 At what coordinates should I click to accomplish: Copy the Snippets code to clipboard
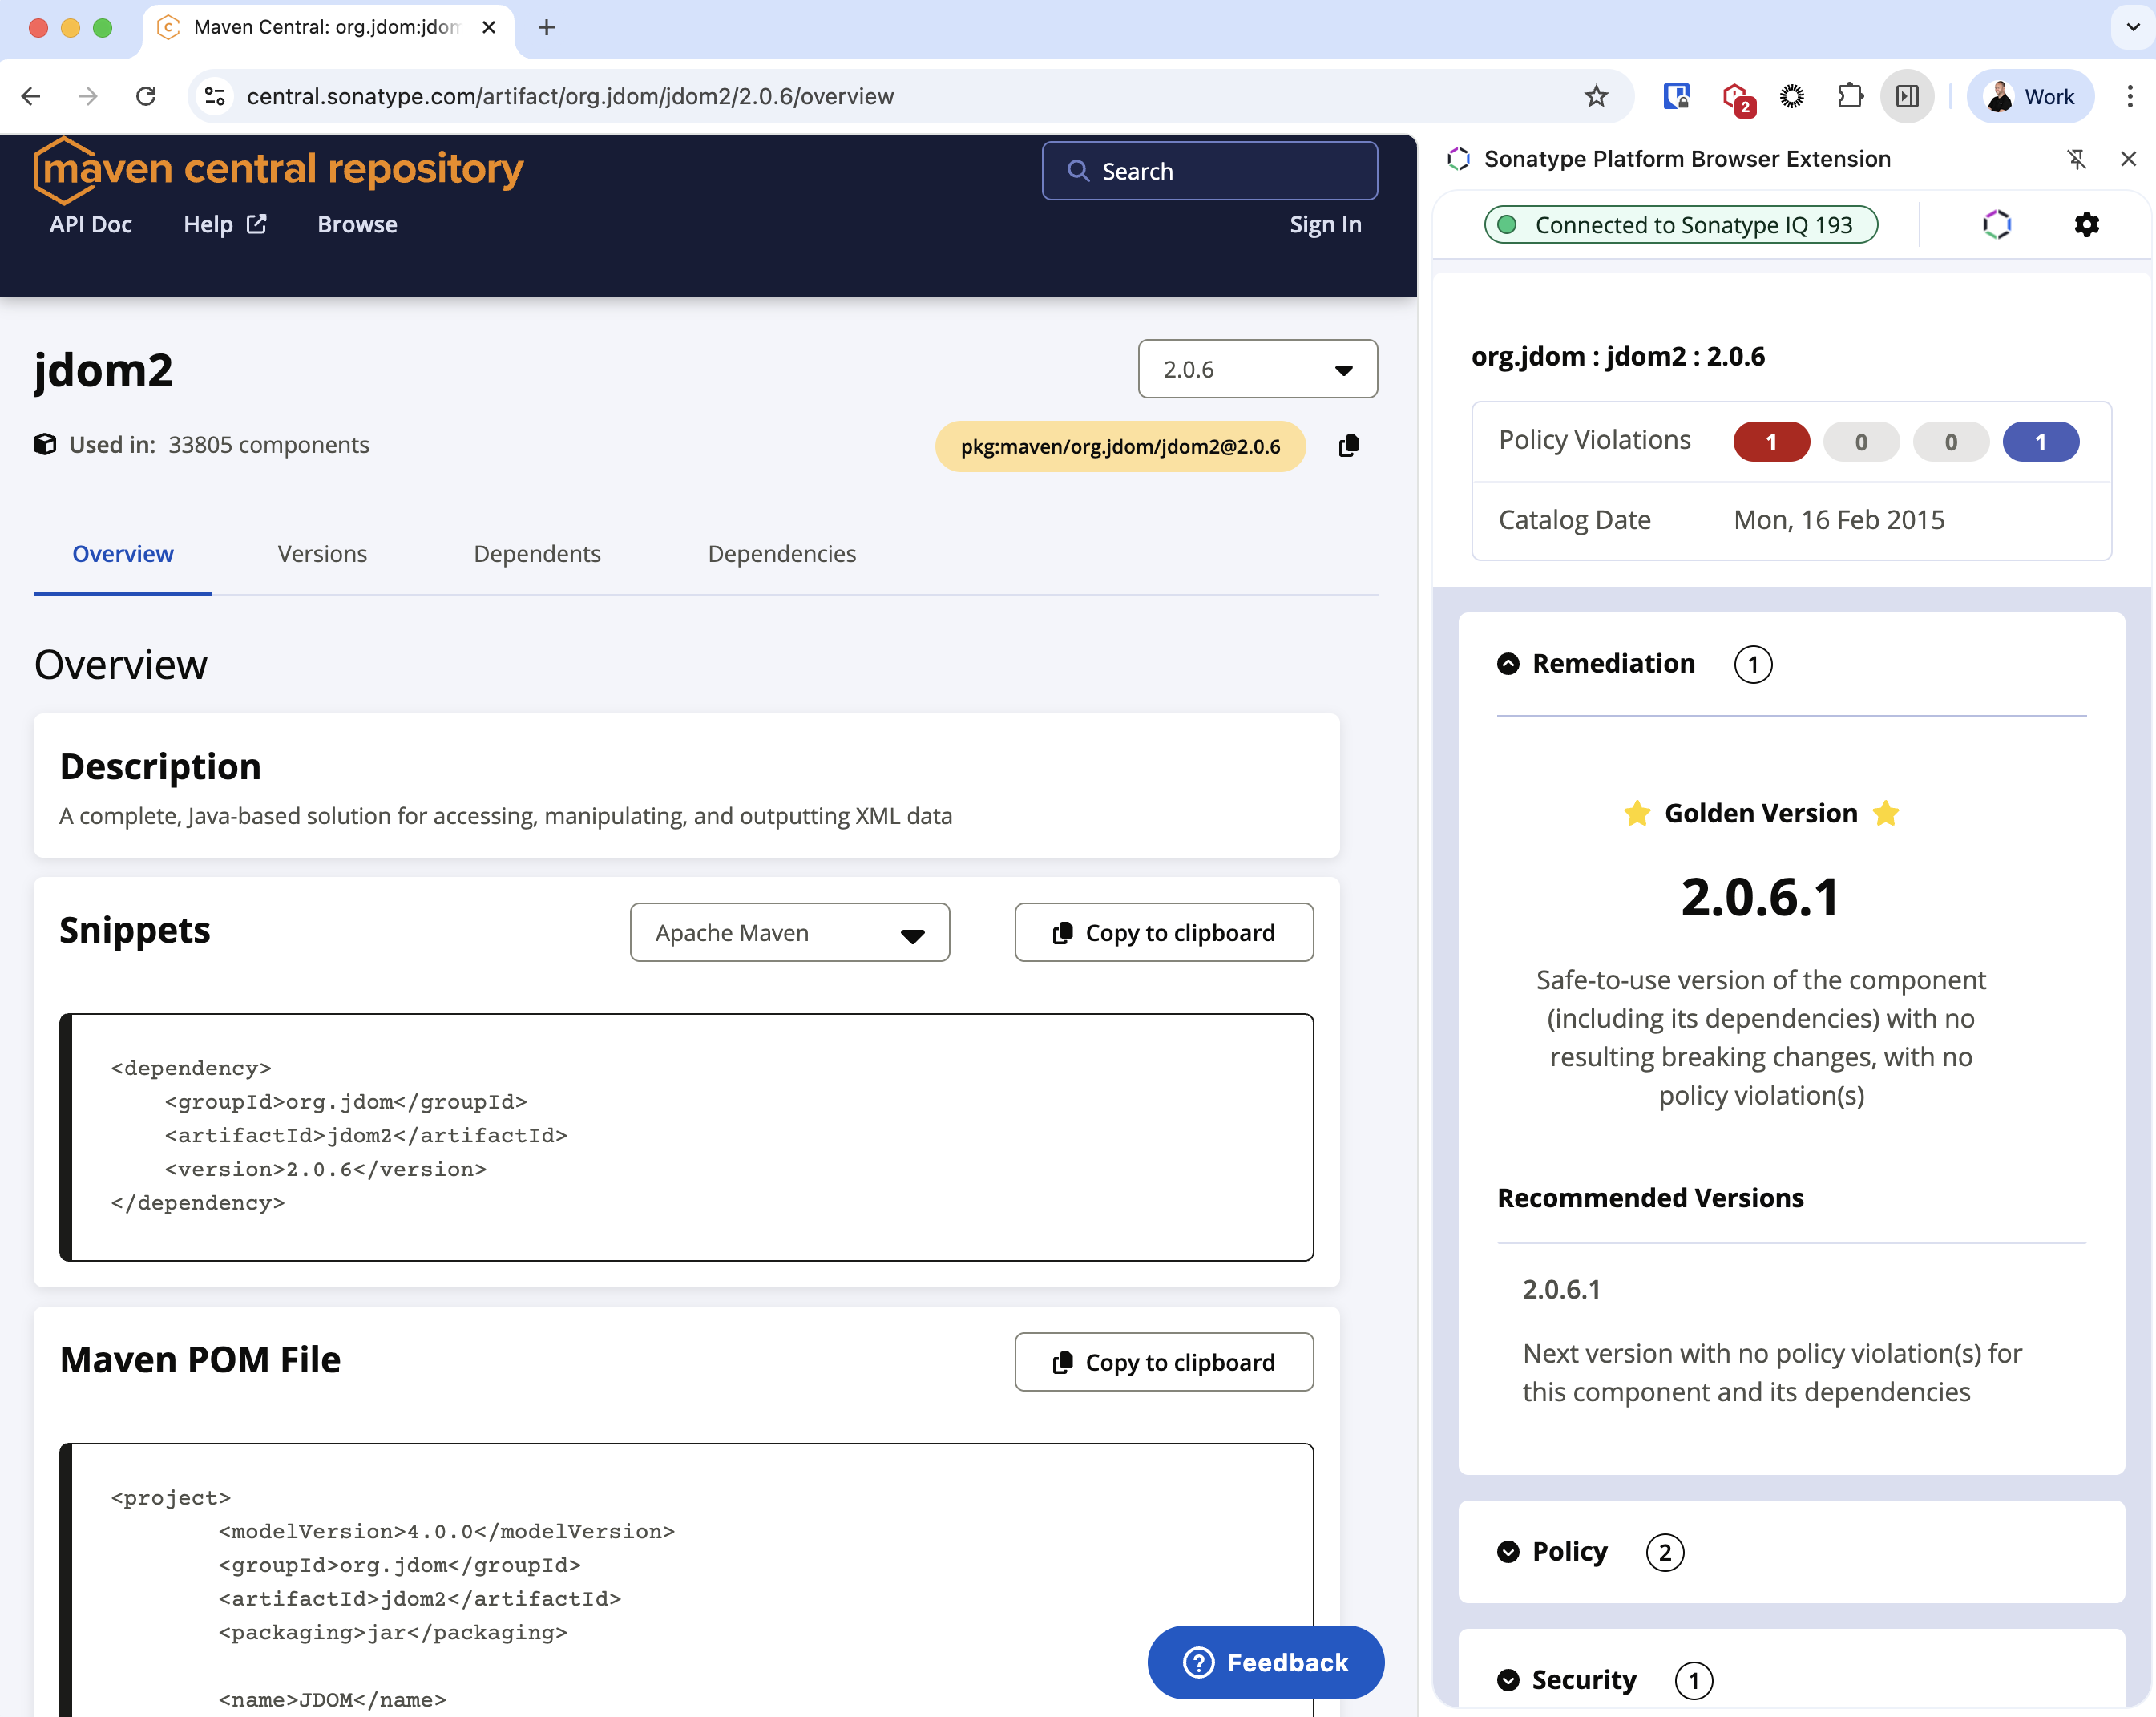(x=1164, y=933)
